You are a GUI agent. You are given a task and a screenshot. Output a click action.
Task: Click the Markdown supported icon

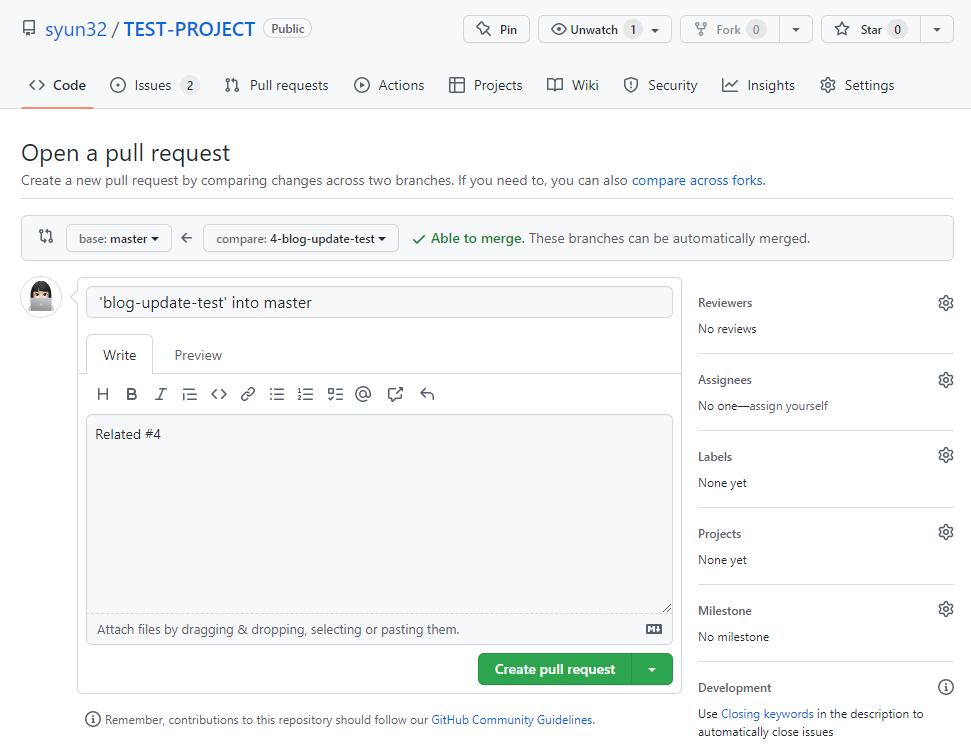(654, 629)
